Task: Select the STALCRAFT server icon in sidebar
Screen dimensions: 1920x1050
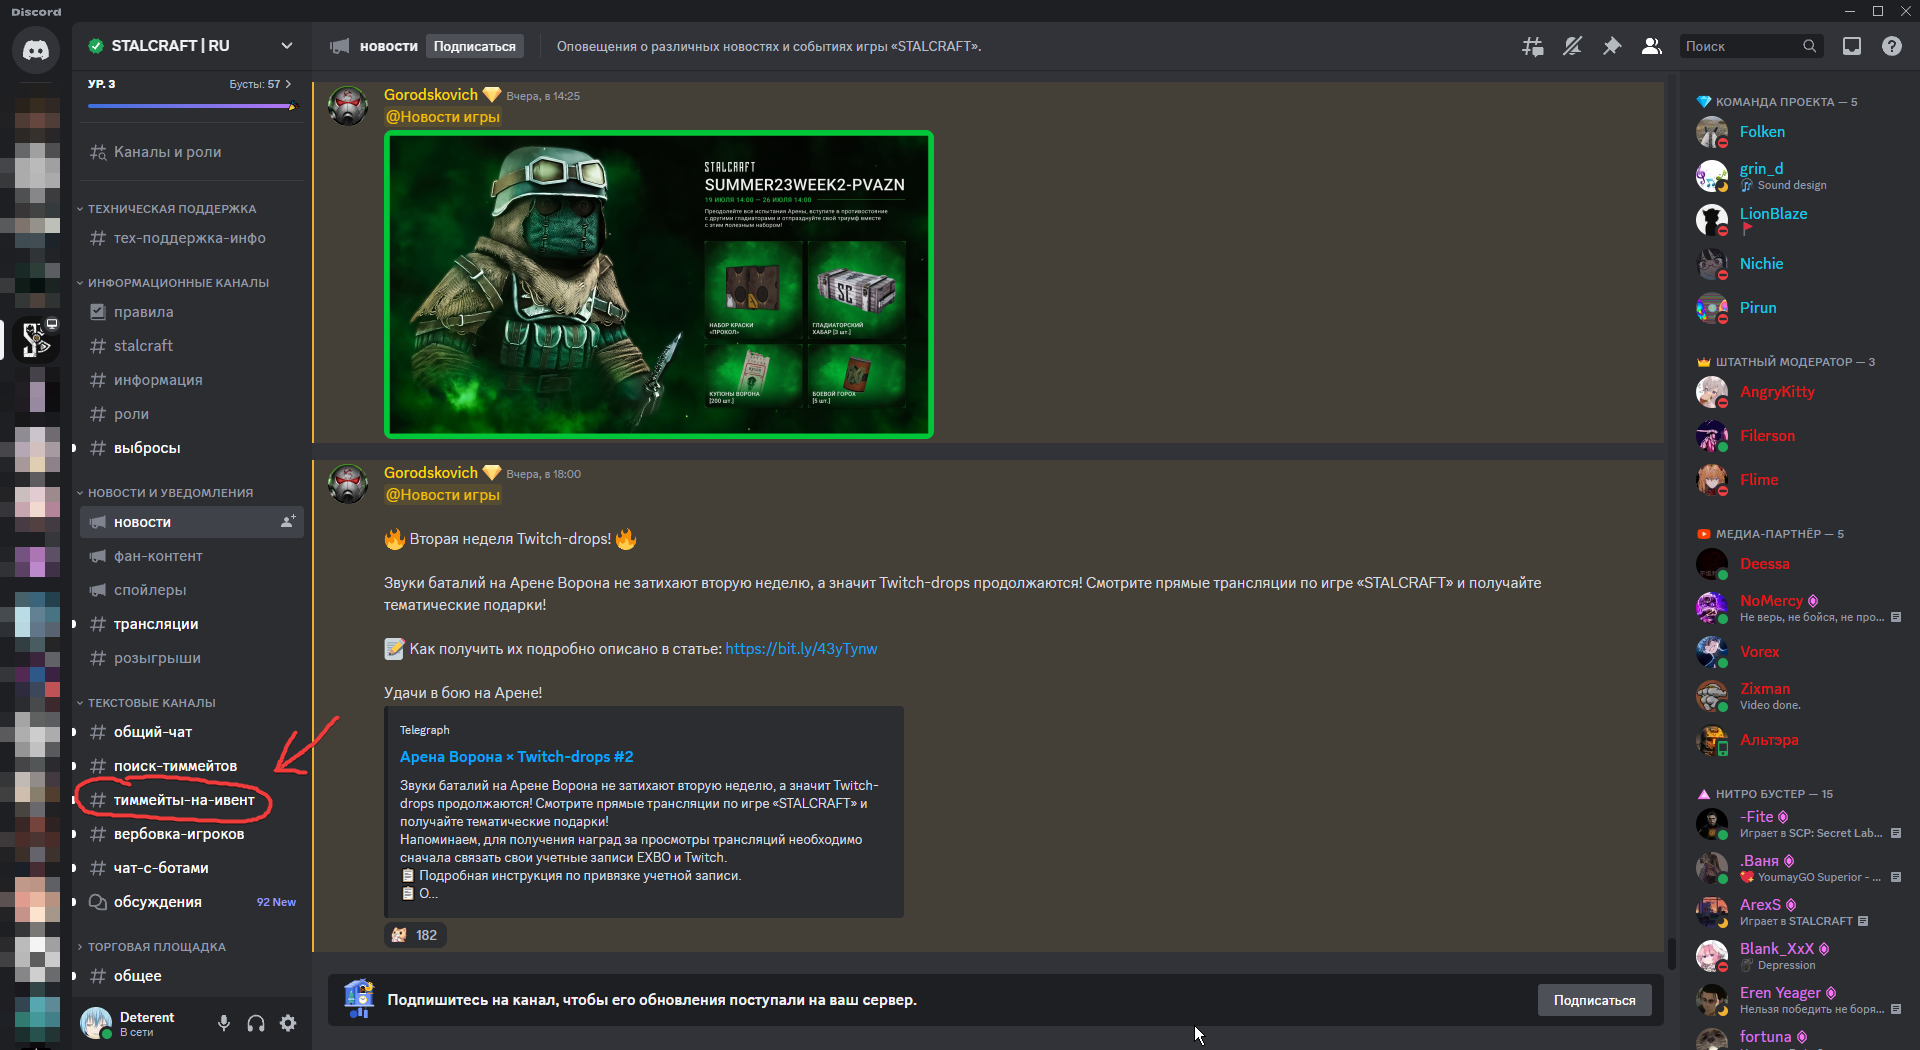Action: 37,340
